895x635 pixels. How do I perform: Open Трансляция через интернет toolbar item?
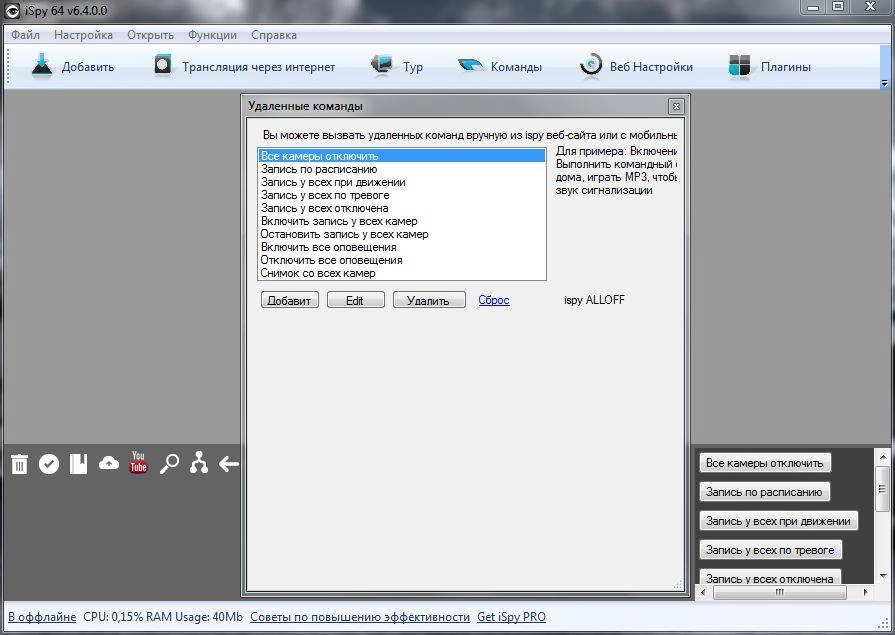(x=244, y=67)
